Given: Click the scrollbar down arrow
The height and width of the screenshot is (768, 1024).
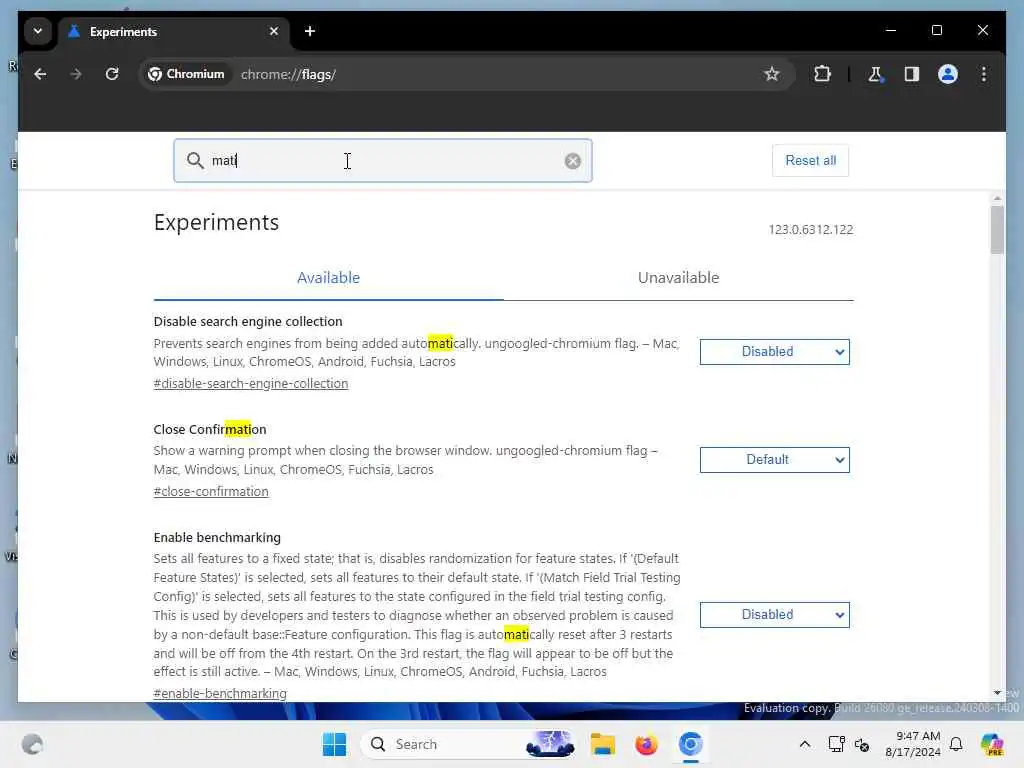Looking at the screenshot, I should (x=997, y=692).
